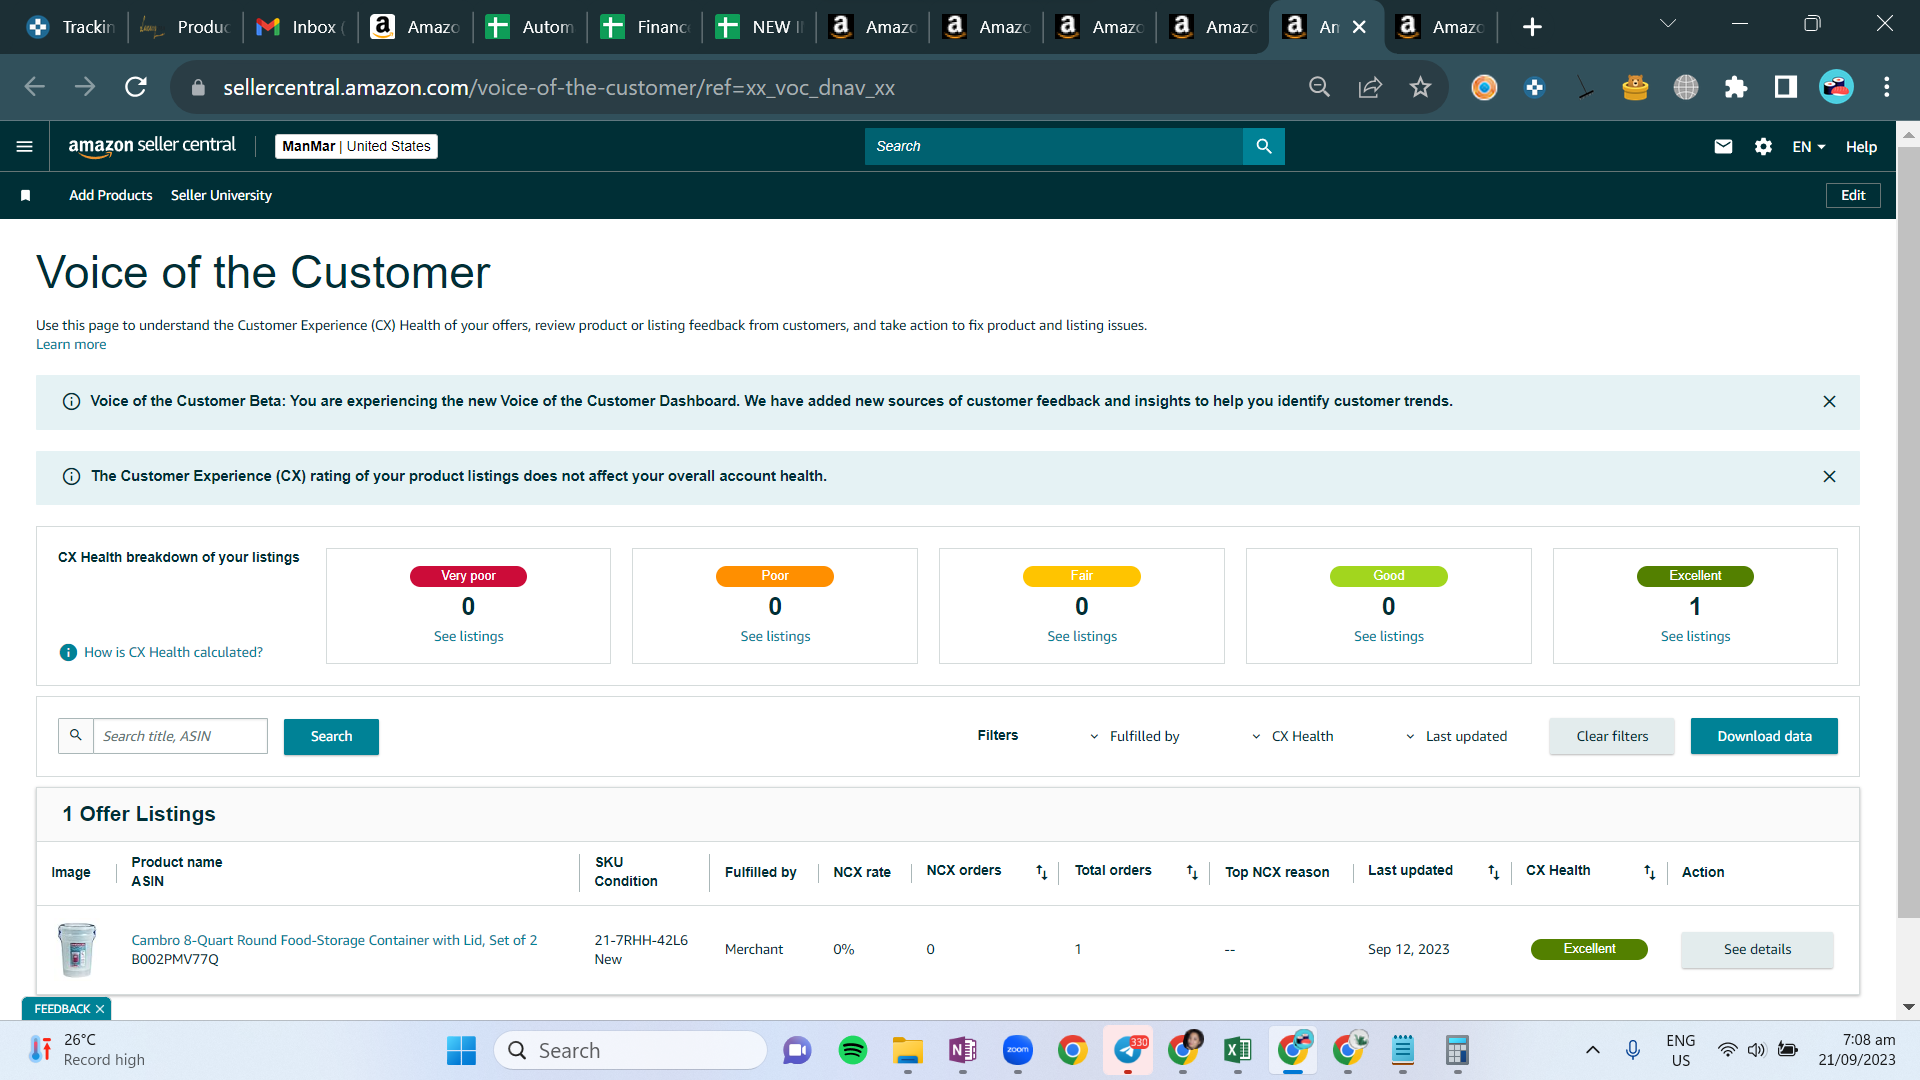Screen dimensions: 1920x1080
Task: Reload the page with browser refresh
Action: pyautogui.click(x=136, y=87)
